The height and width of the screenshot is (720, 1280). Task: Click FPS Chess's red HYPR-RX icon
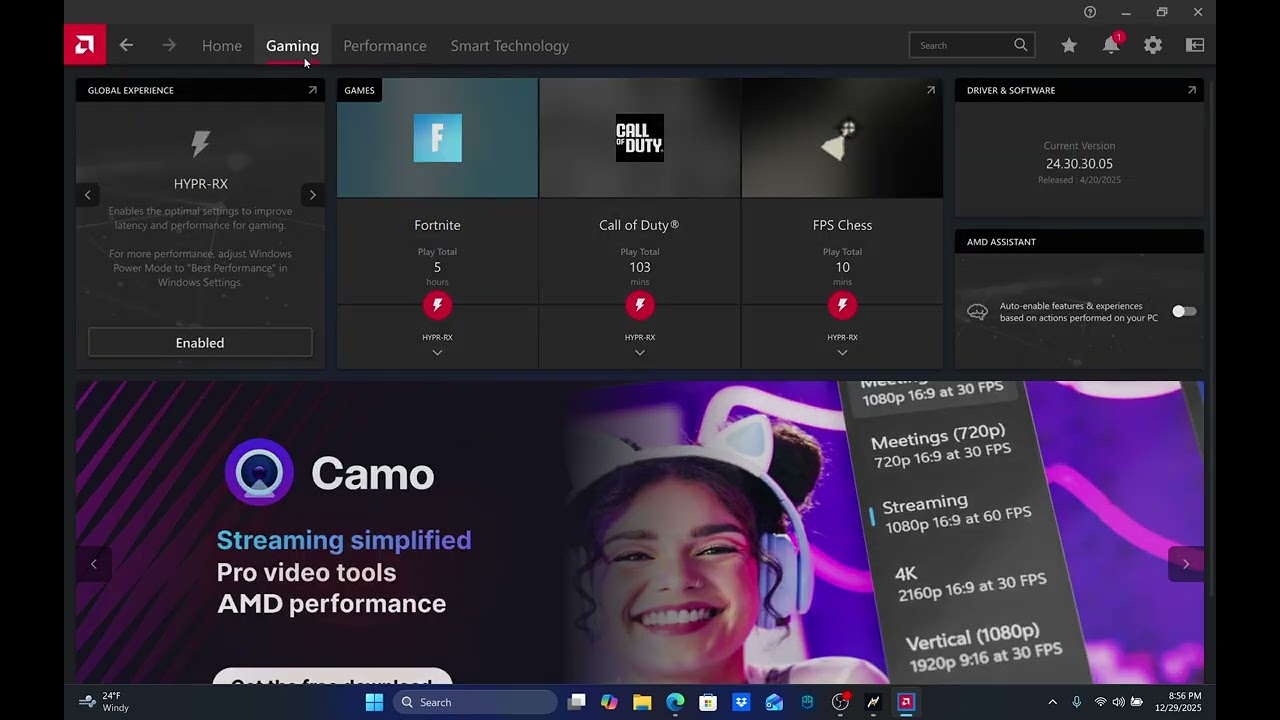point(842,305)
